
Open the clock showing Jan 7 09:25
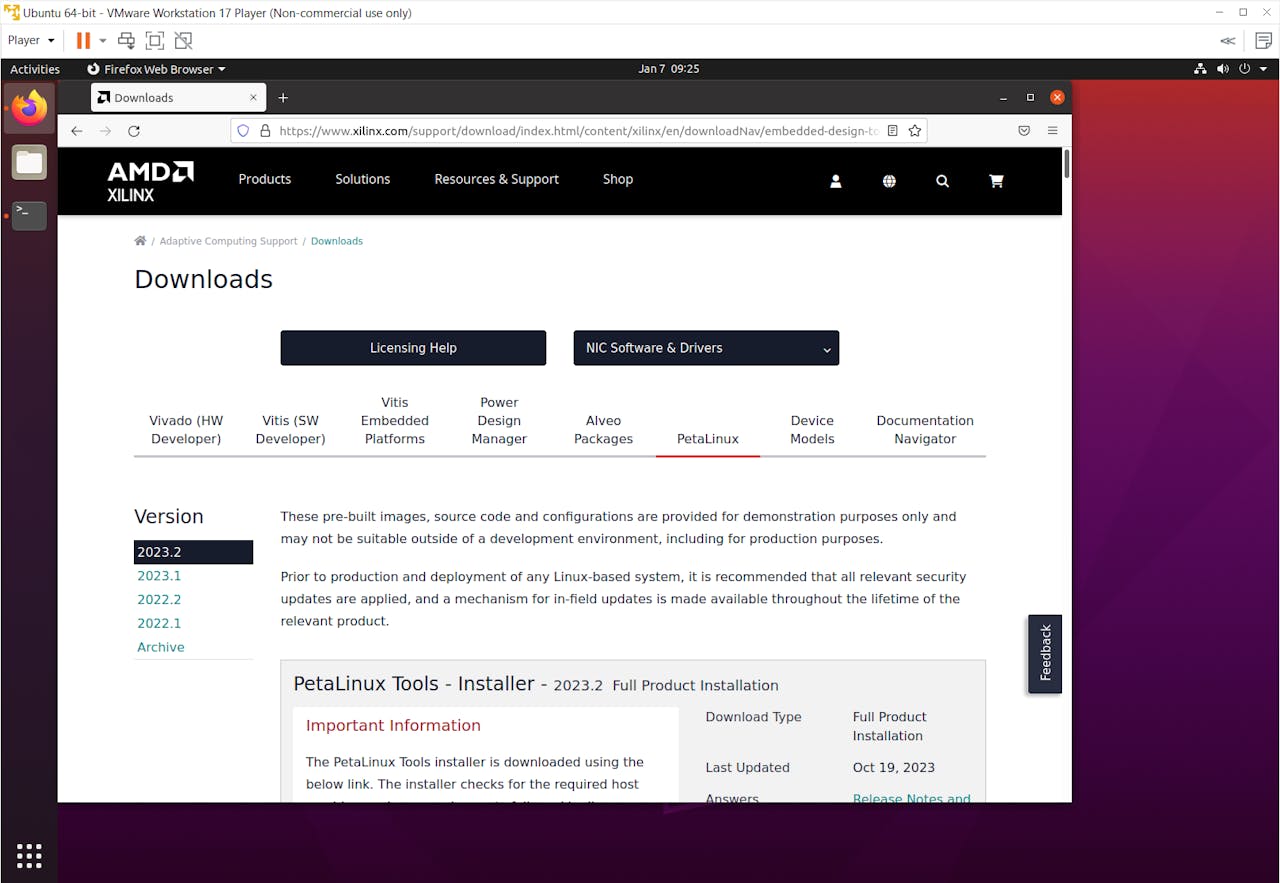pyautogui.click(x=668, y=69)
